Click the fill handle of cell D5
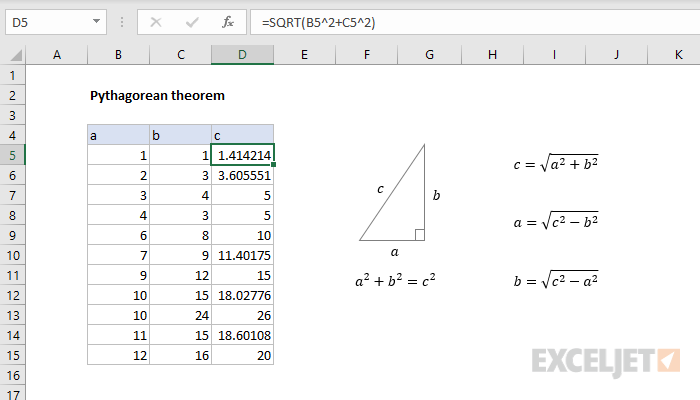 coord(273,164)
